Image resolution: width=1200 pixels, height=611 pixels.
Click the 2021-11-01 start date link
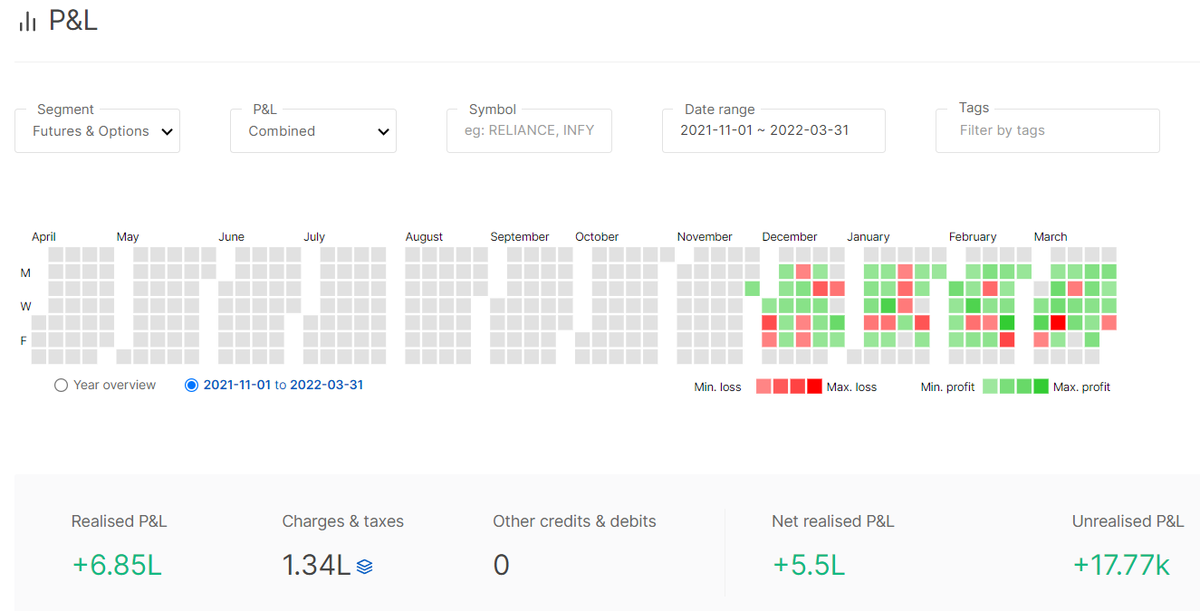click(237, 385)
